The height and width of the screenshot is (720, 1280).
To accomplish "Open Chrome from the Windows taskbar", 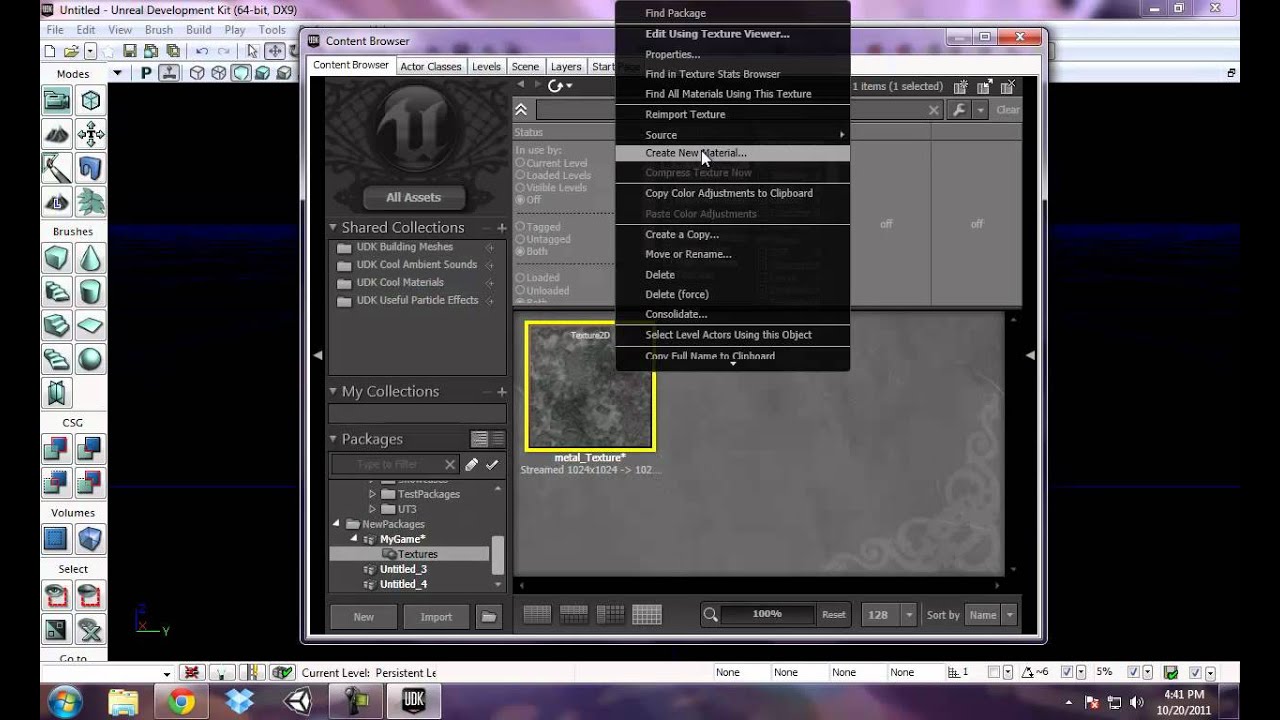I will pyautogui.click(x=181, y=702).
